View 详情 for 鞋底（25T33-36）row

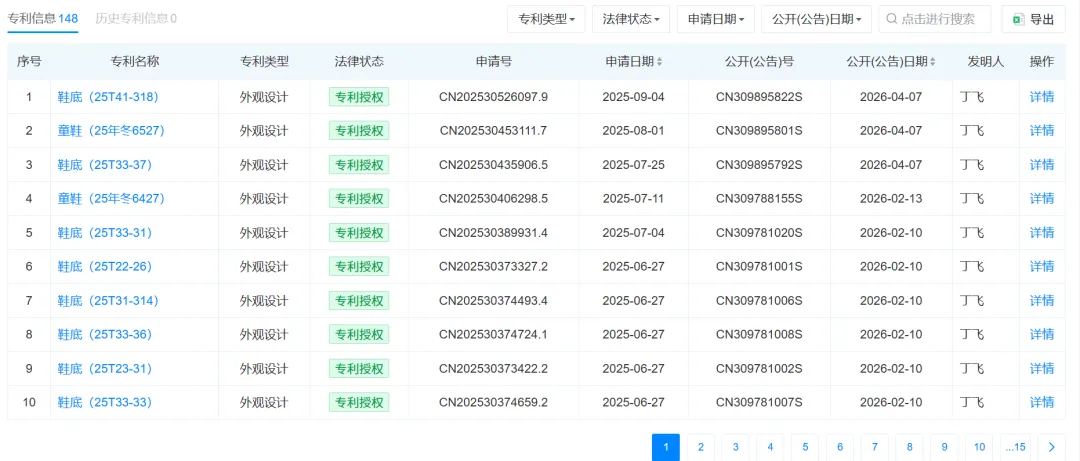coord(1041,334)
